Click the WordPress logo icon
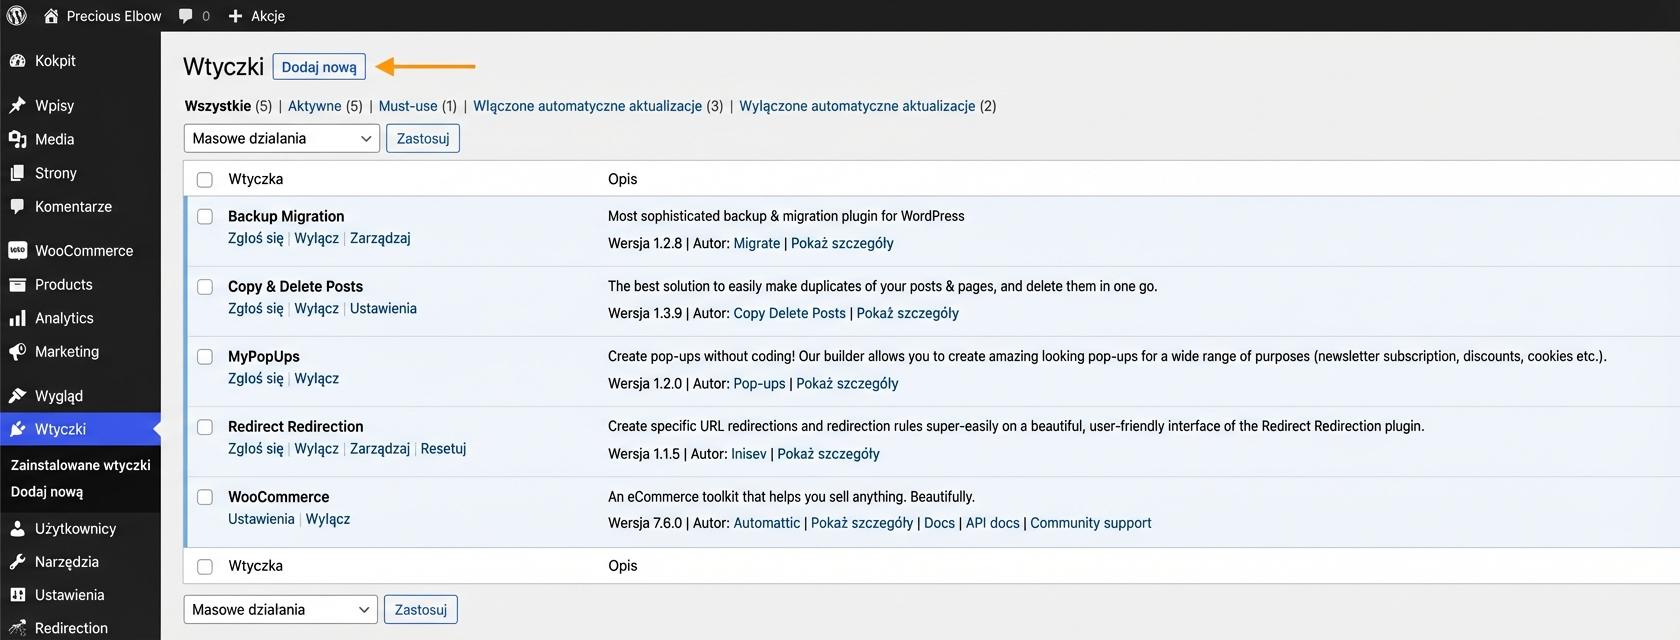1680x640 pixels. pos(17,15)
